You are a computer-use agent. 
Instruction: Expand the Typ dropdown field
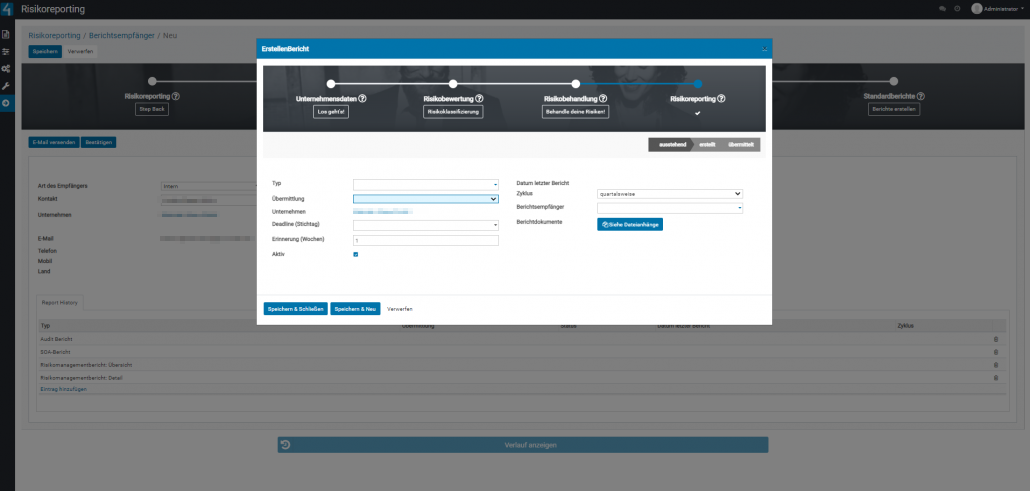point(425,184)
